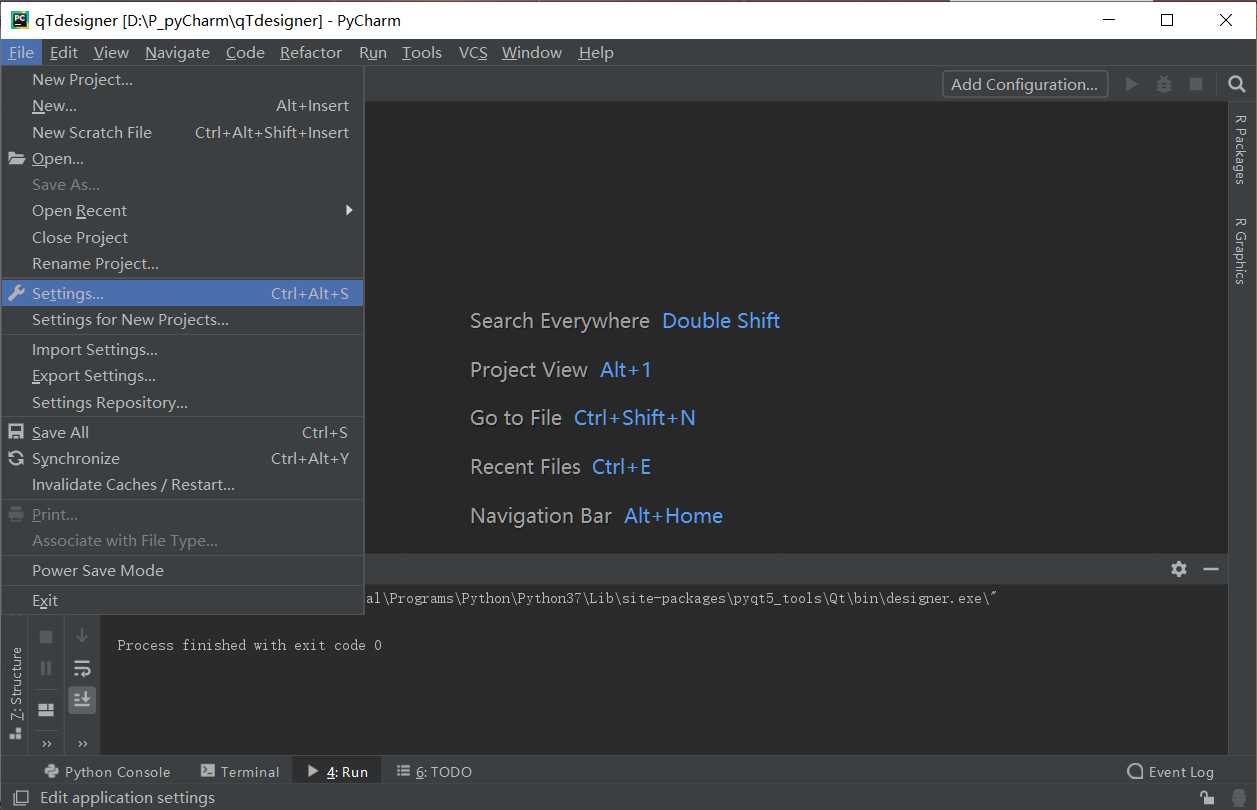
Task: Select New Scratch File entry
Action: [182, 132]
